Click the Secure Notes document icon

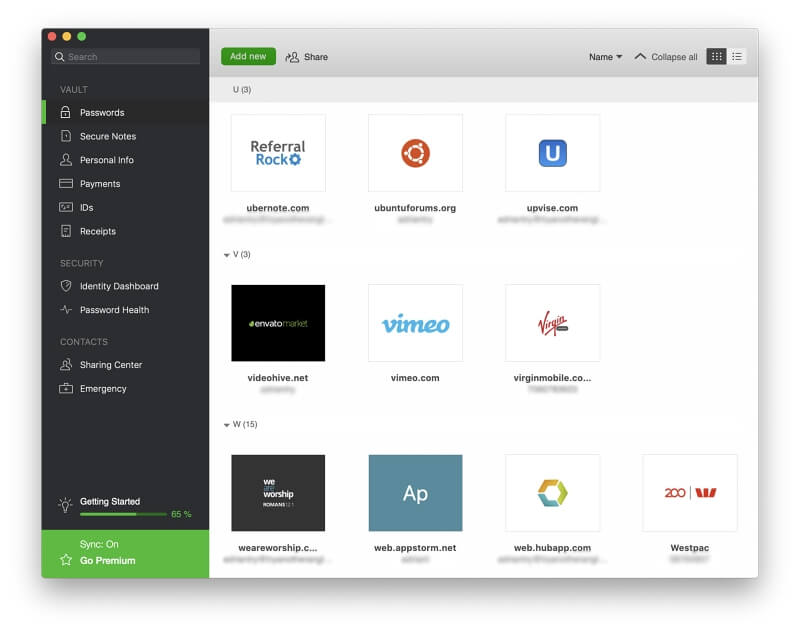65,136
